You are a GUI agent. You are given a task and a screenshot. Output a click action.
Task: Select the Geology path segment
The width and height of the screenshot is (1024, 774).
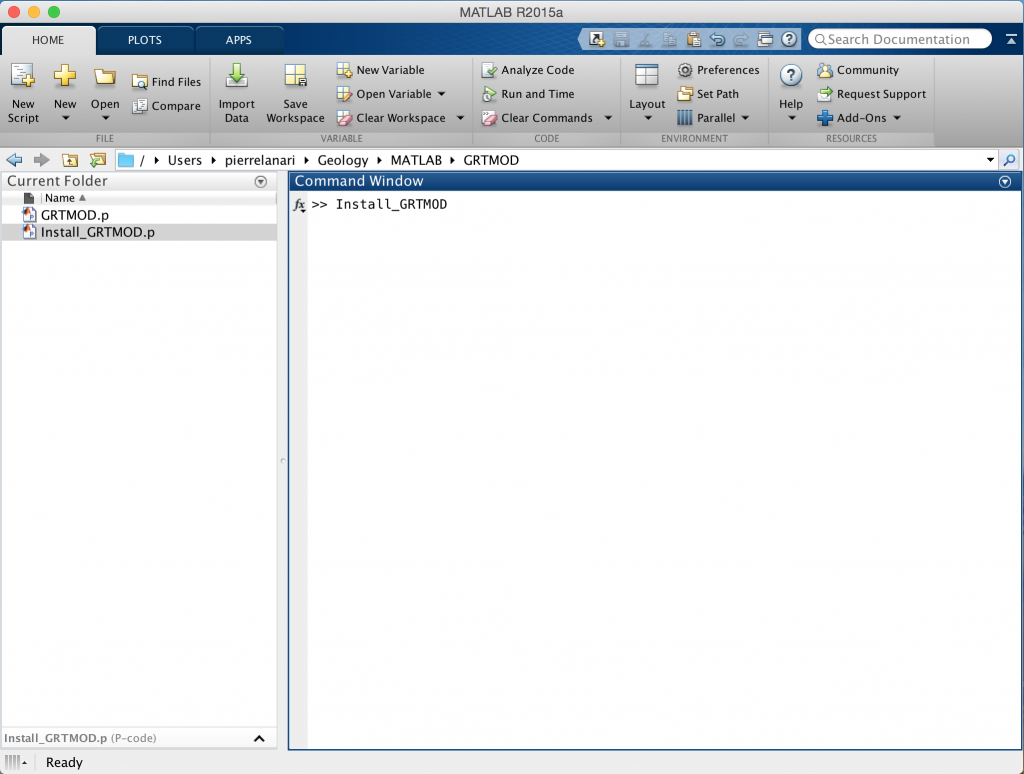pyautogui.click(x=343, y=160)
